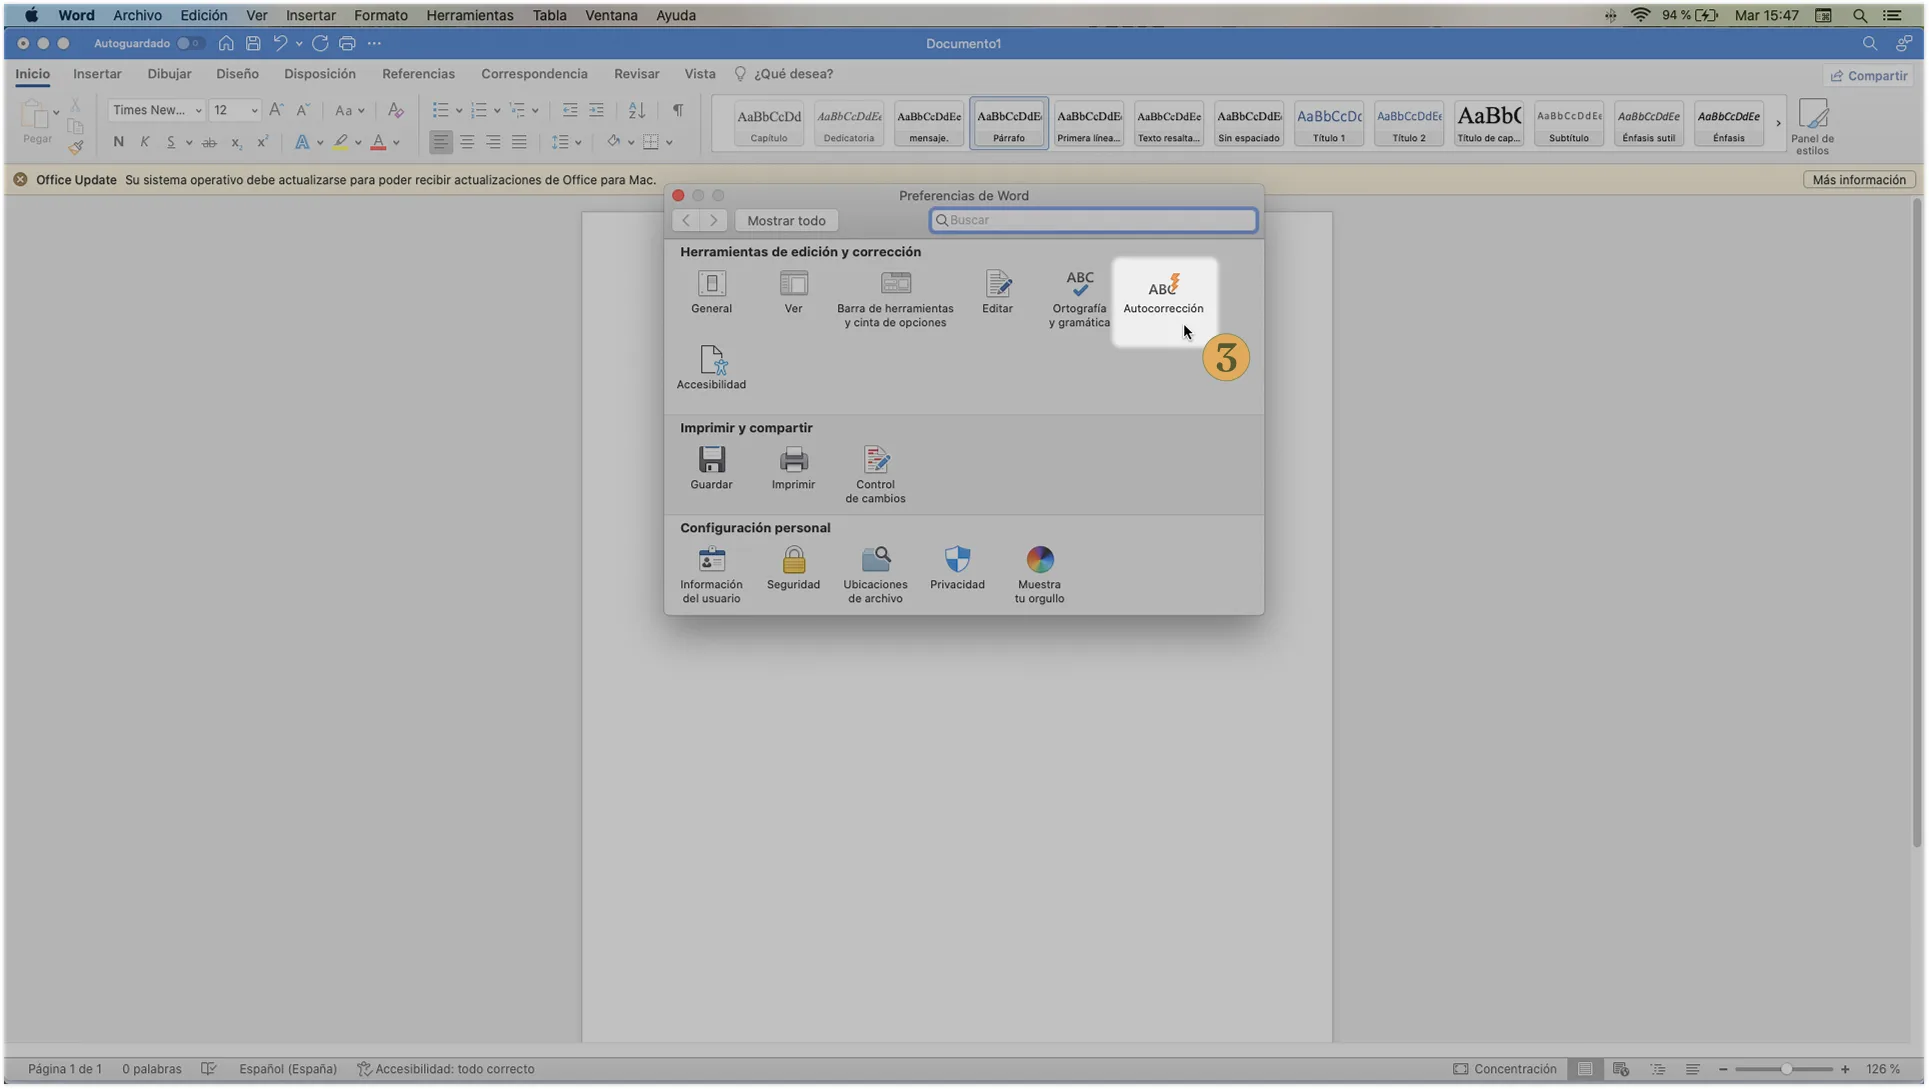Click the zoom slider in status bar
This screenshot has height=1089, width=1929.
point(1784,1069)
